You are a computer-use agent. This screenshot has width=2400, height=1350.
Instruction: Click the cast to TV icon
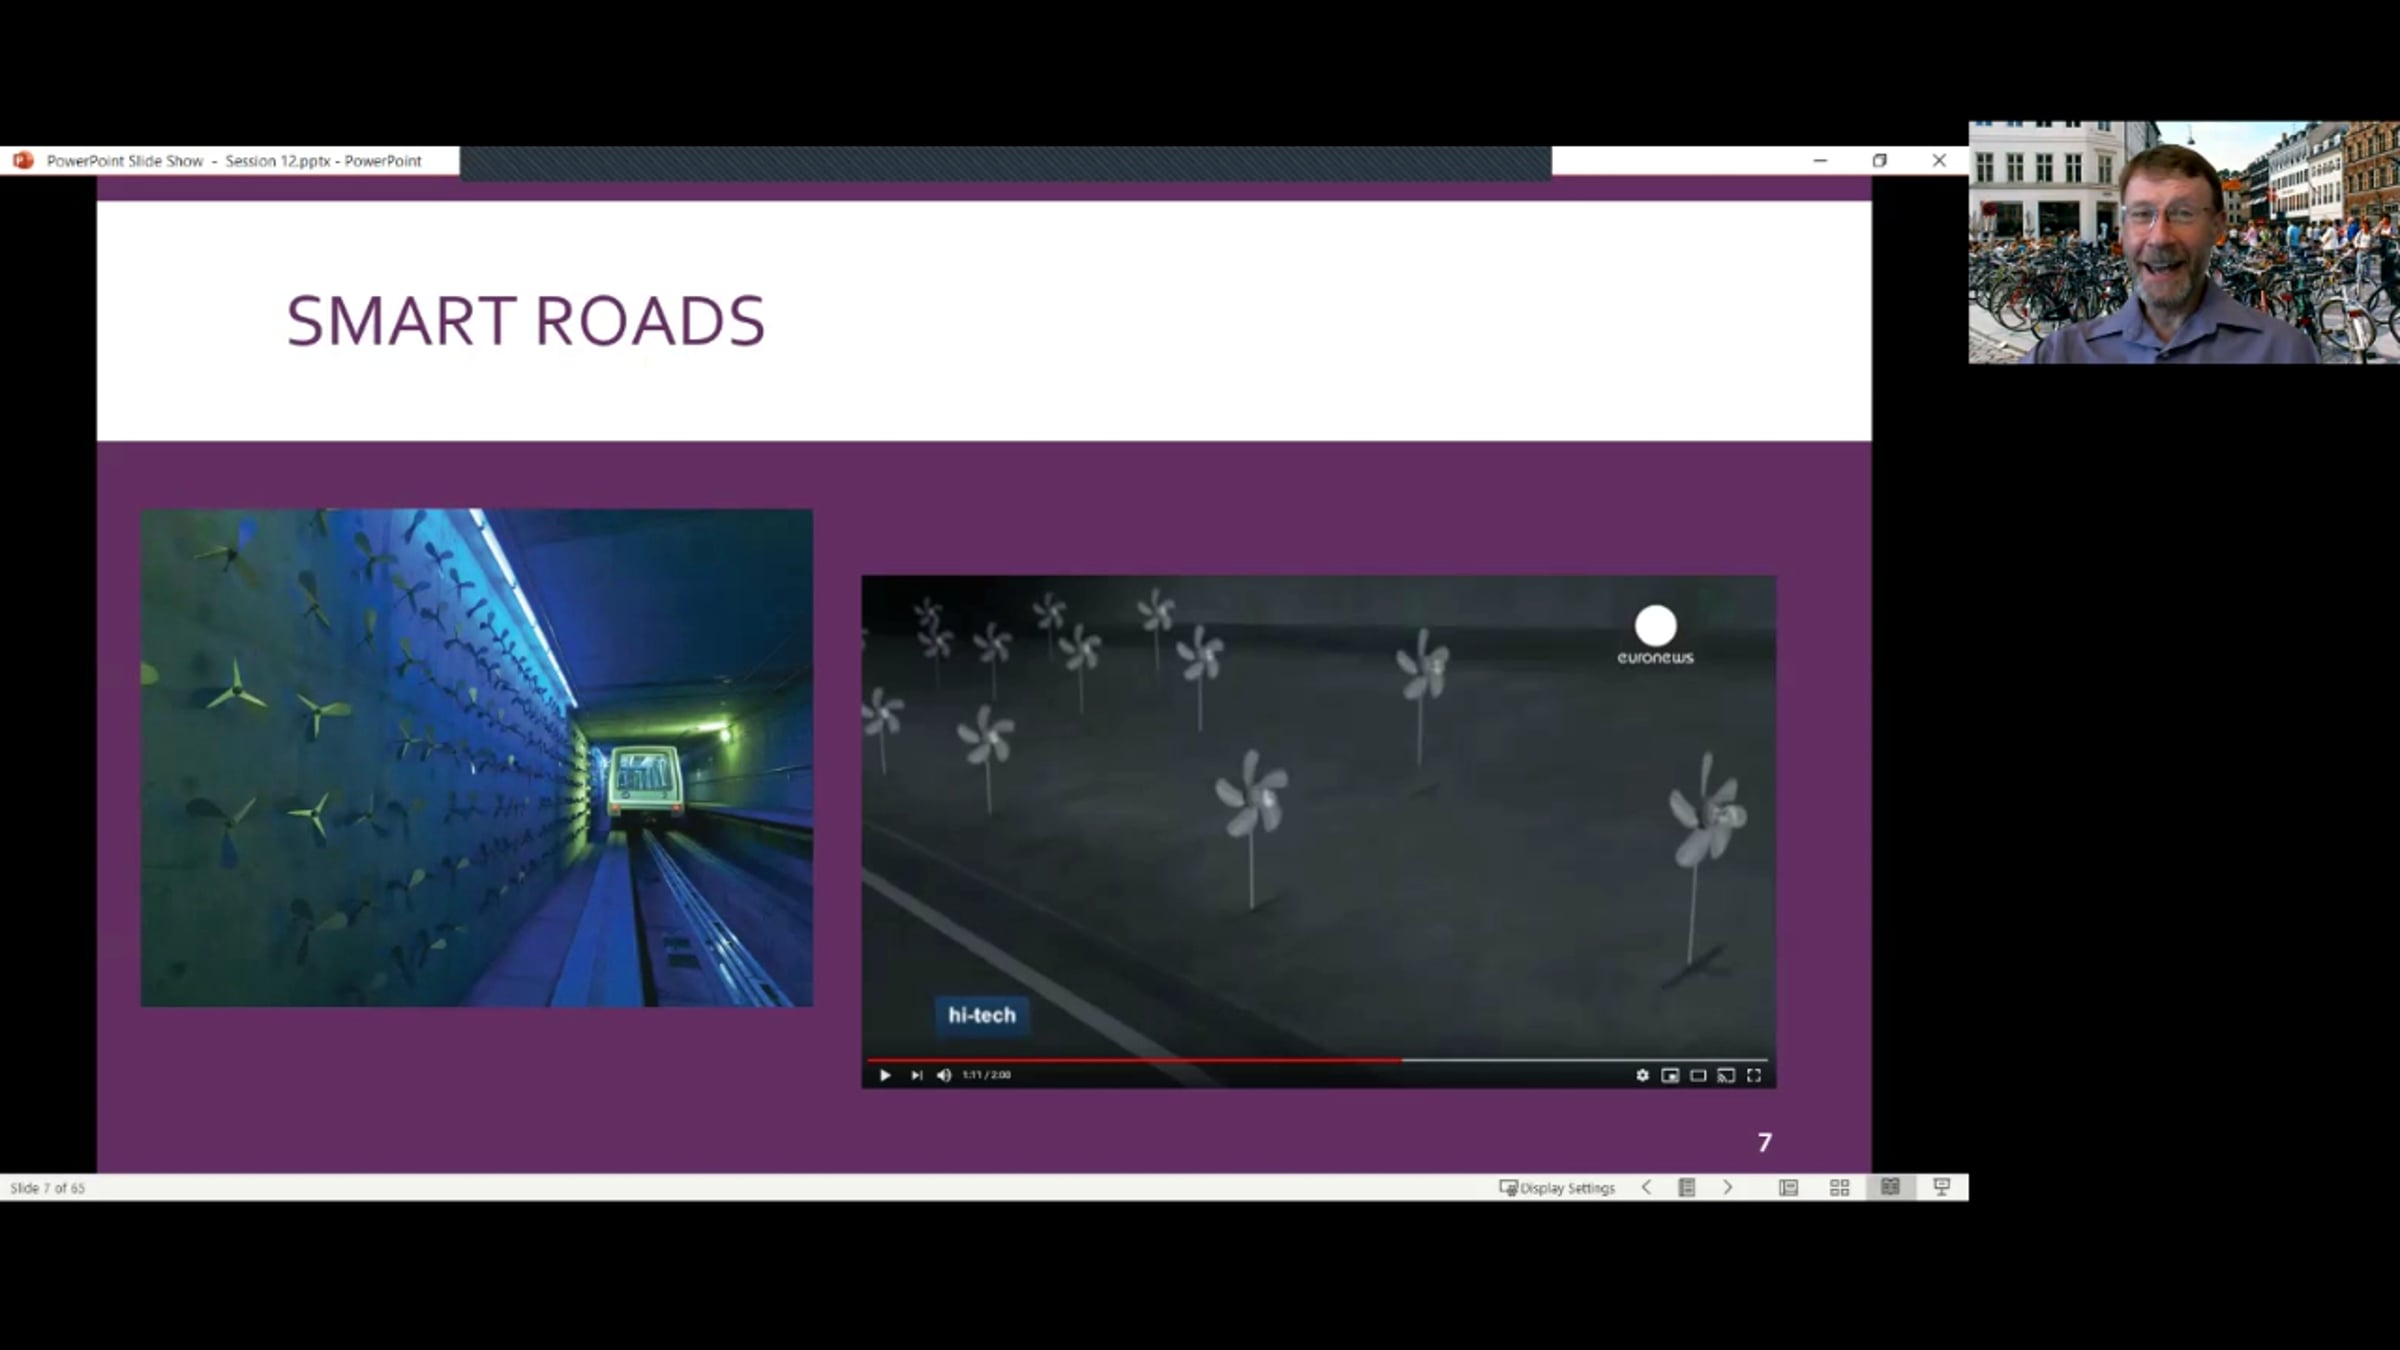click(x=1726, y=1075)
